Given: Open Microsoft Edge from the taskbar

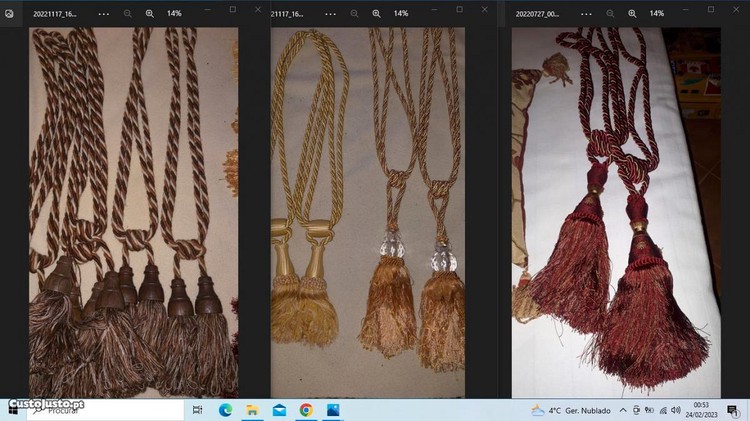Looking at the screenshot, I should [x=225, y=410].
